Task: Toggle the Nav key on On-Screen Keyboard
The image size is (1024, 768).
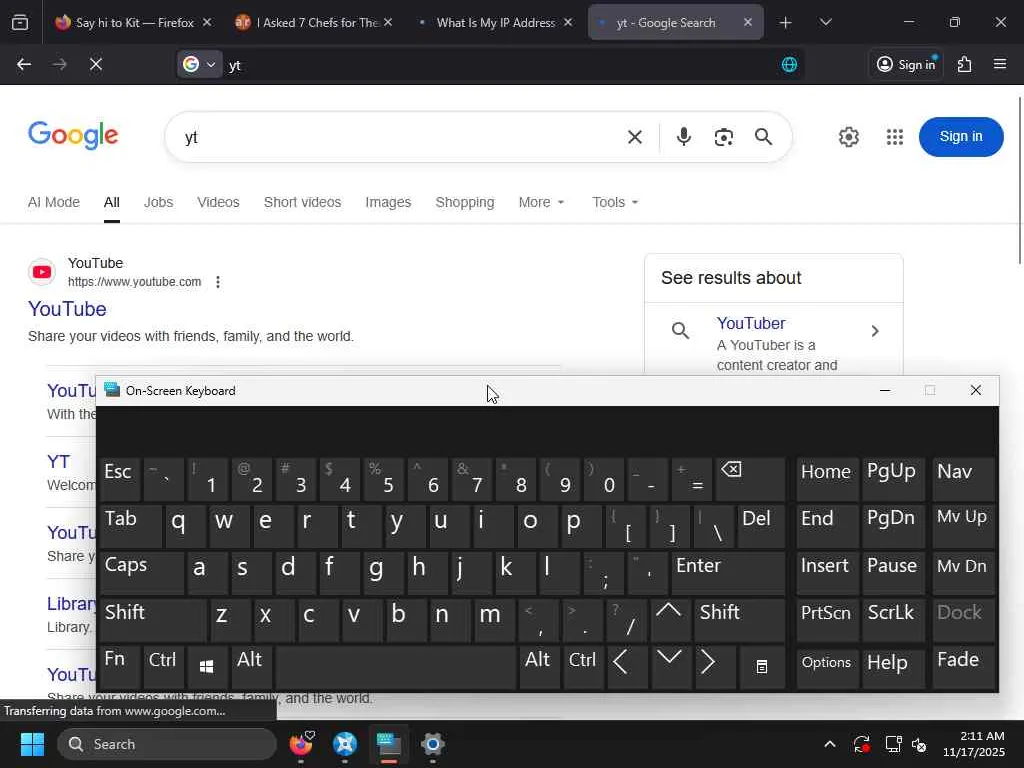Action: (963, 479)
